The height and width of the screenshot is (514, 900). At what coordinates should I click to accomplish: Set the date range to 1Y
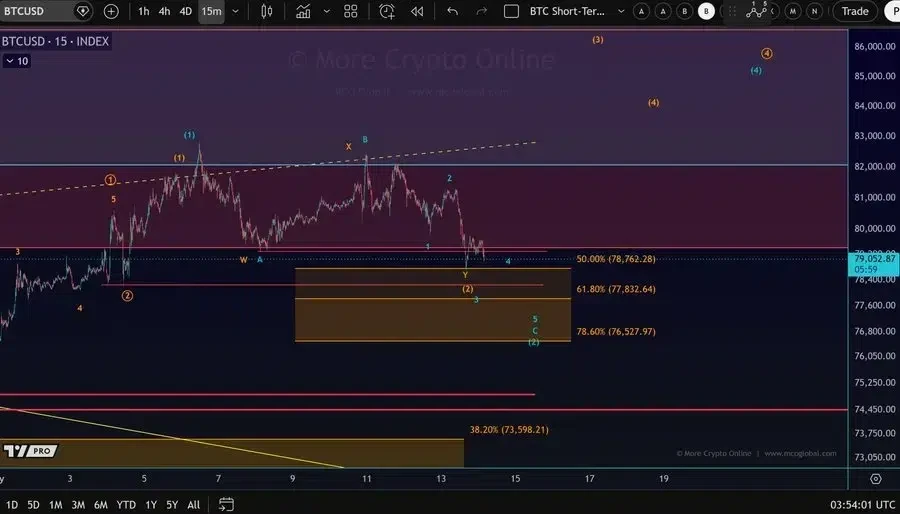[150, 505]
